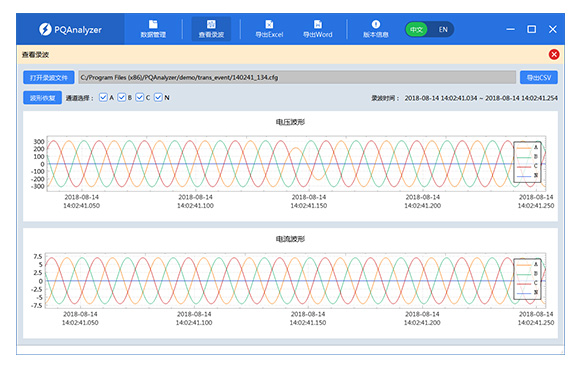Click the orange A legend swatch in voltage chart
Viewport: 580px width, 380px height.
[x=524, y=148]
